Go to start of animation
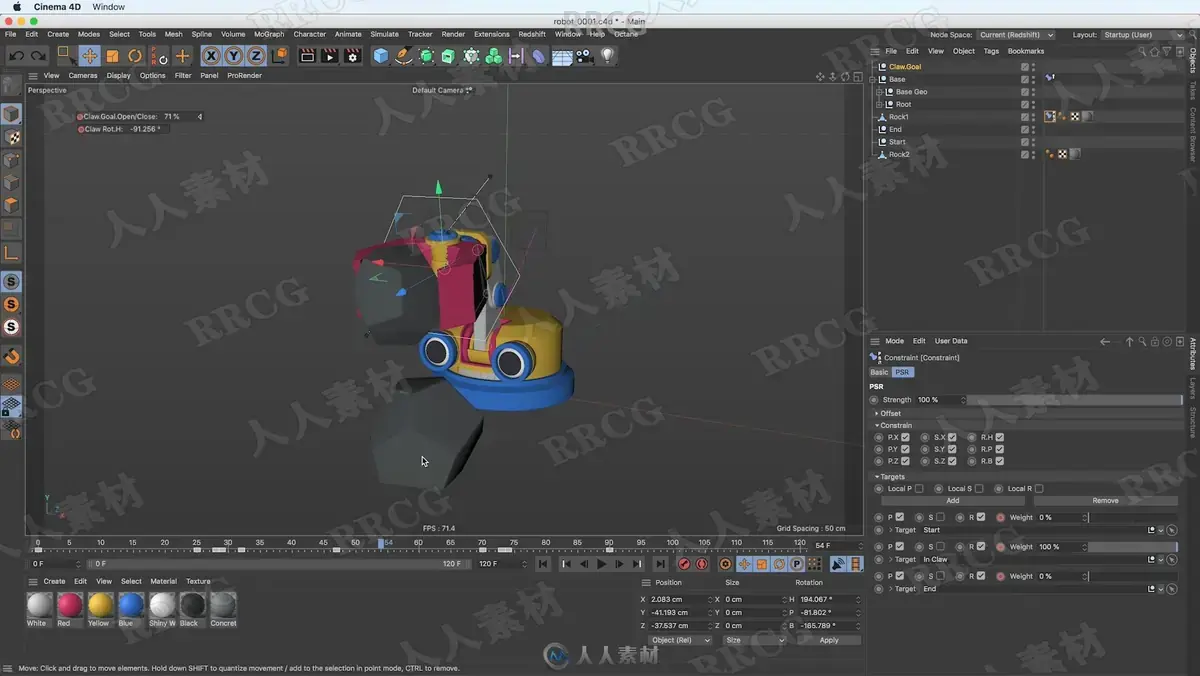1200x676 pixels. (543, 564)
